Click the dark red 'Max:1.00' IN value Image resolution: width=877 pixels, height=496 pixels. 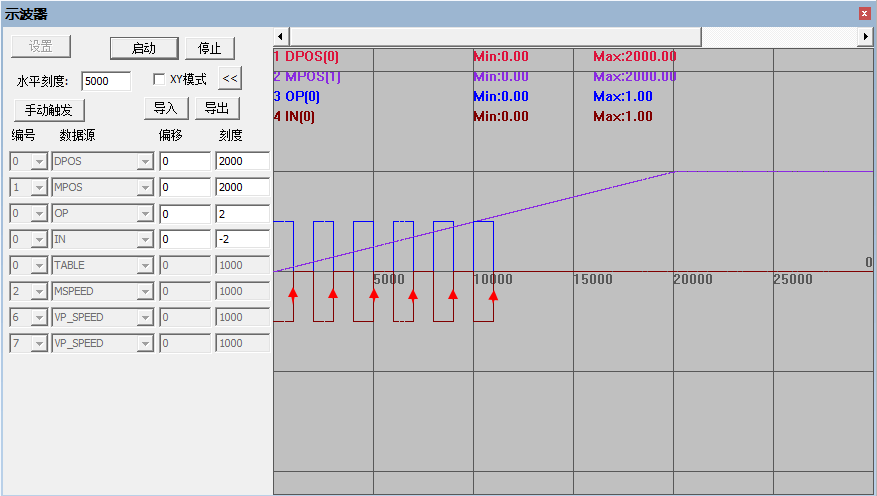[x=623, y=116]
